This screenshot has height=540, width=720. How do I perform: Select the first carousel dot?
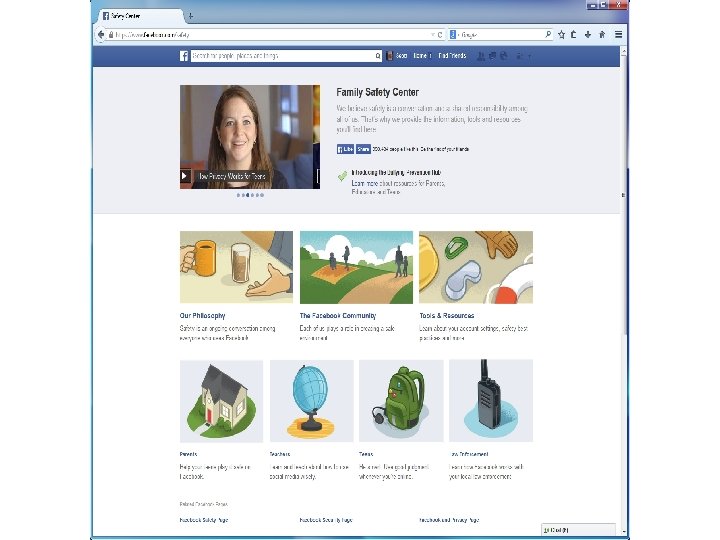coord(238,195)
